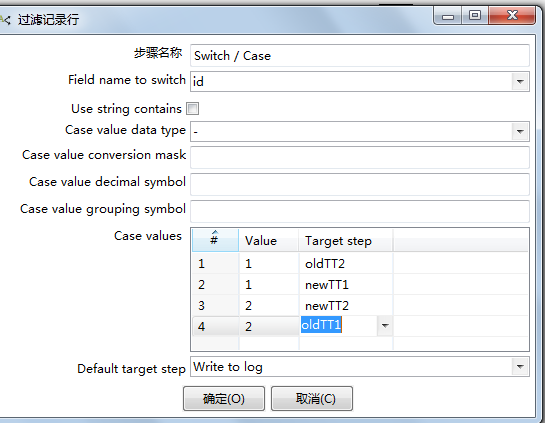Click the Value cell in row 1
Viewport: 545px width, 423px height.
tap(268, 263)
